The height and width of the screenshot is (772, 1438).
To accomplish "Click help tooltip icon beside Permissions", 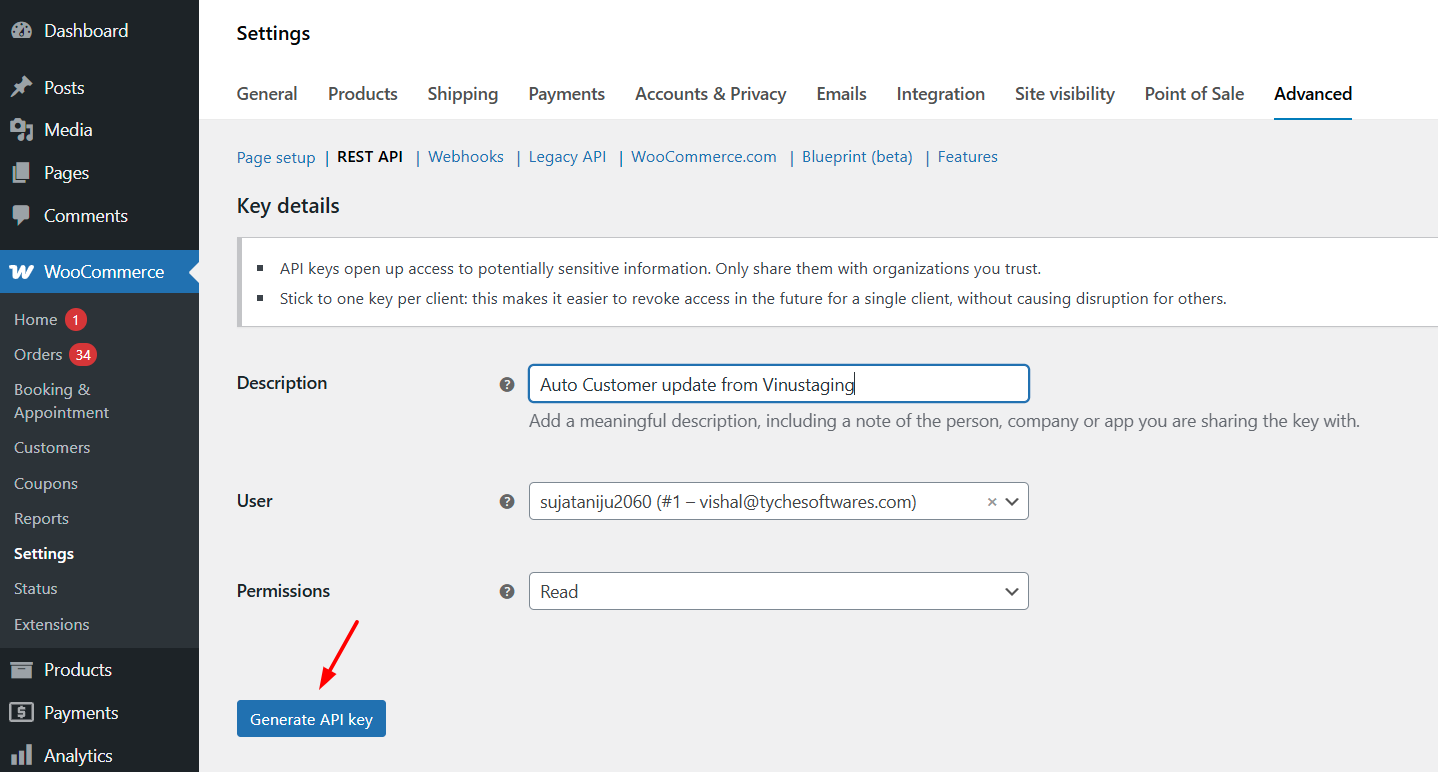I will pyautogui.click(x=507, y=592).
